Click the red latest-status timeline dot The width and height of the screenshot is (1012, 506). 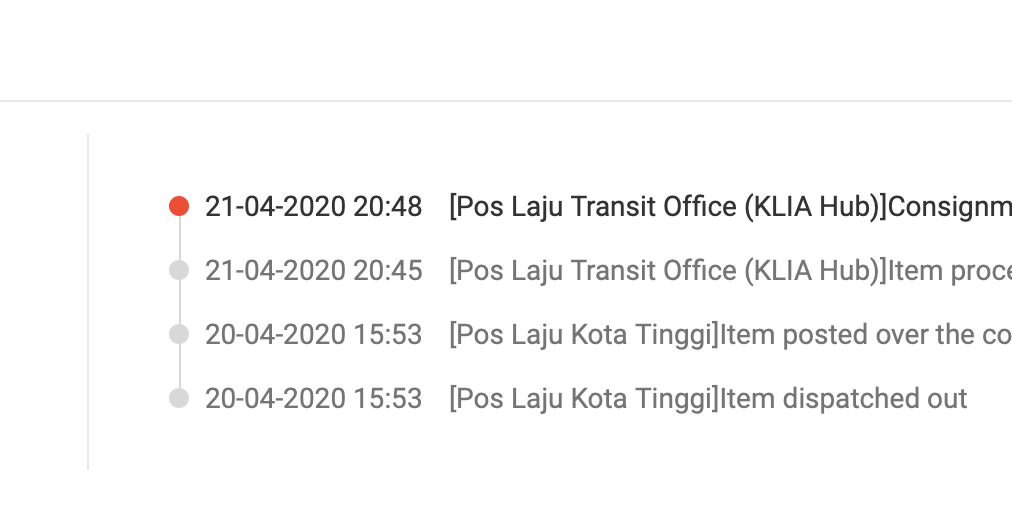(x=179, y=206)
